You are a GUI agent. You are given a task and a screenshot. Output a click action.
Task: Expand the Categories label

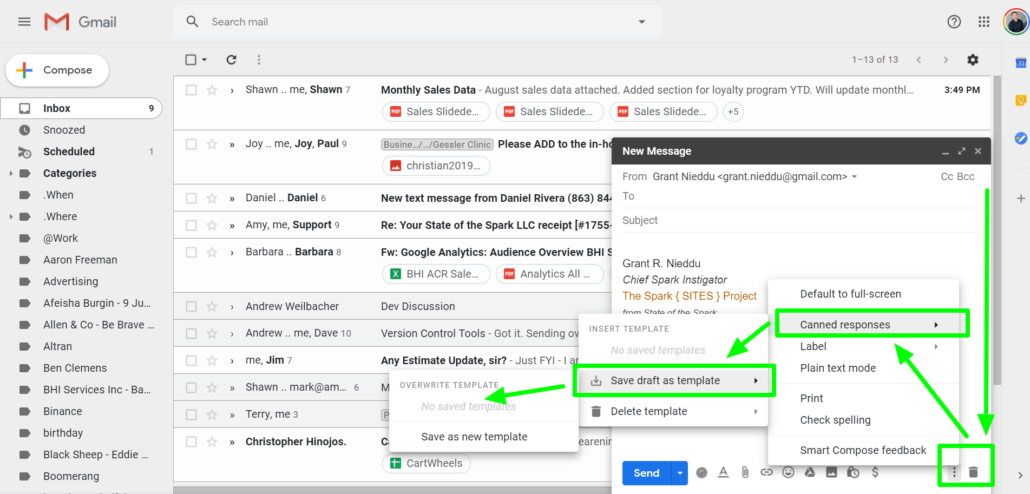tap(11, 173)
